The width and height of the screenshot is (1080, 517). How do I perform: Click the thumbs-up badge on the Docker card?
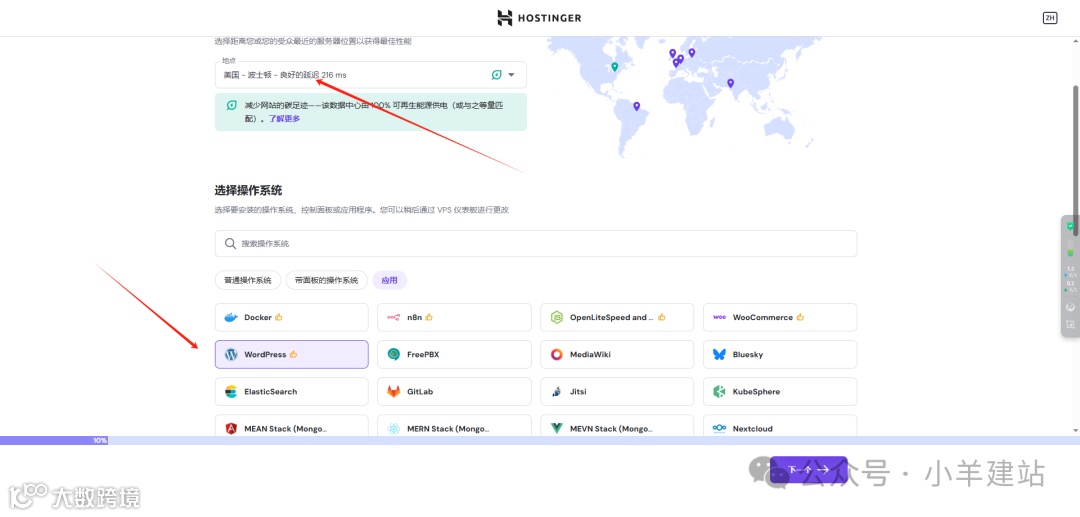coord(279,317)
